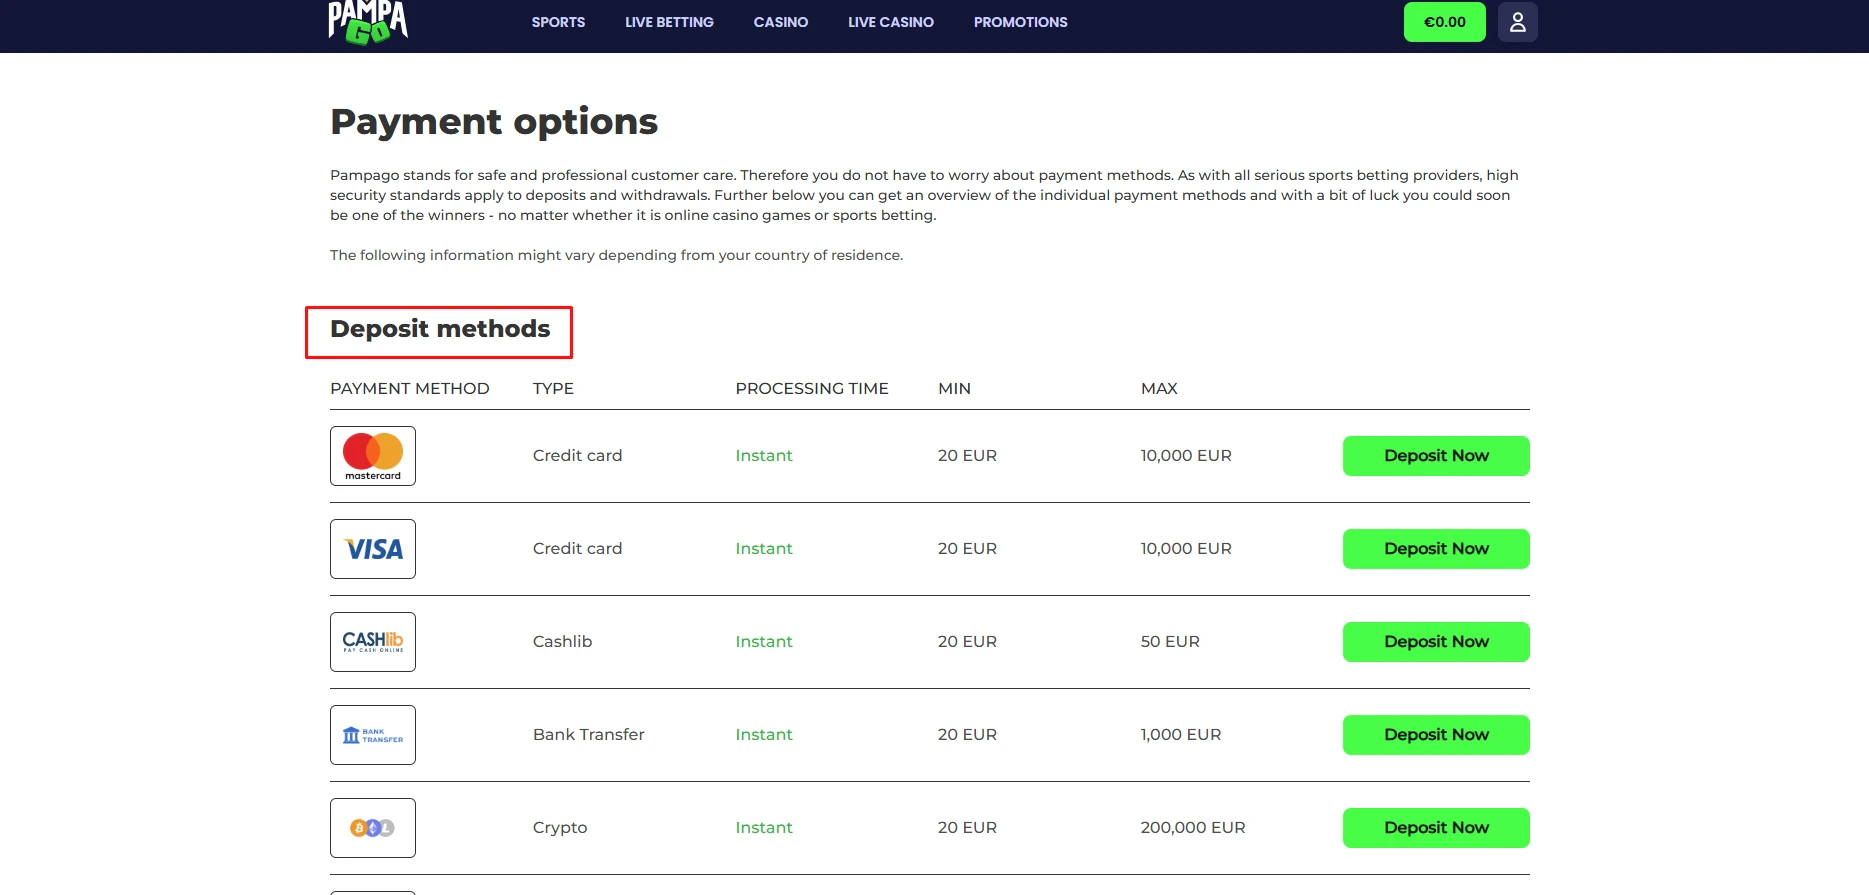Deposit Now using Cashlib
The image size is (1869, 895).
(1436, 642)
